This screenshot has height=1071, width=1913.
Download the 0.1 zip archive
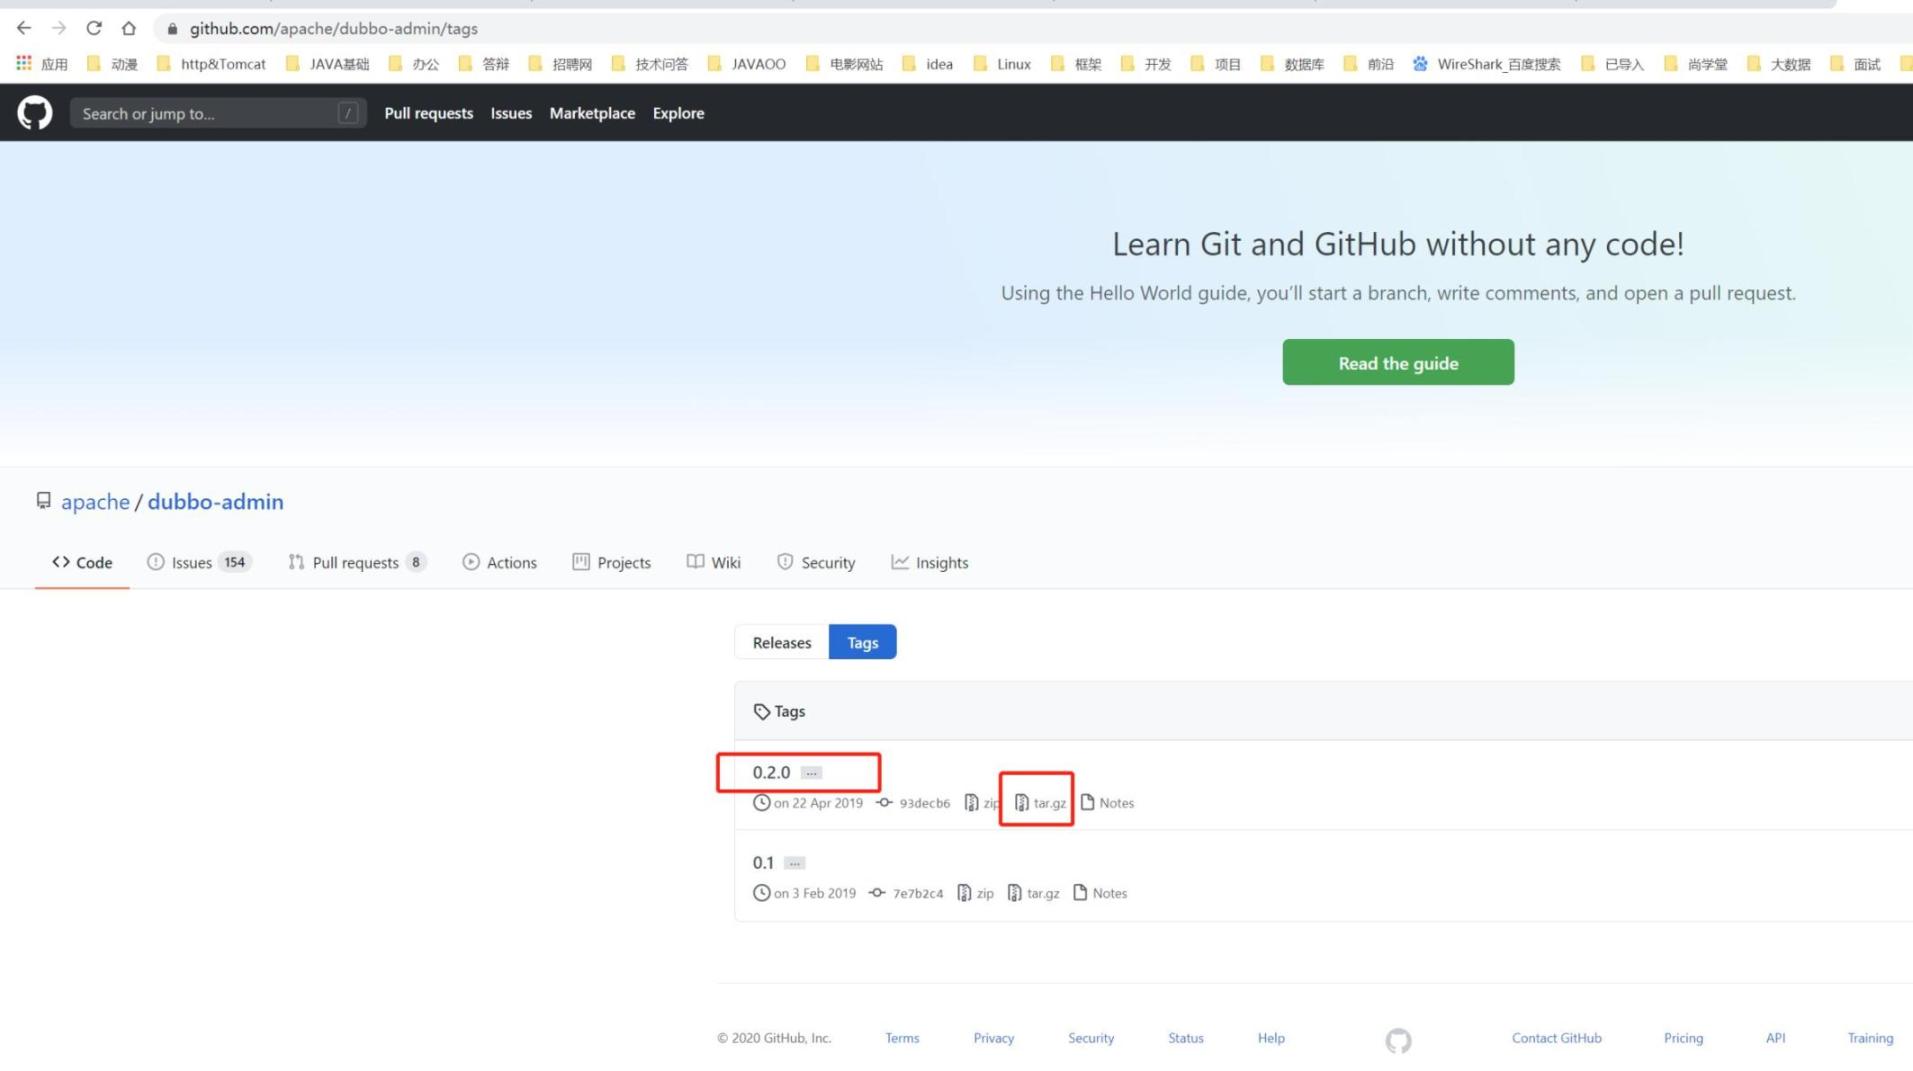pyautogui.click(x=975, y=893)
